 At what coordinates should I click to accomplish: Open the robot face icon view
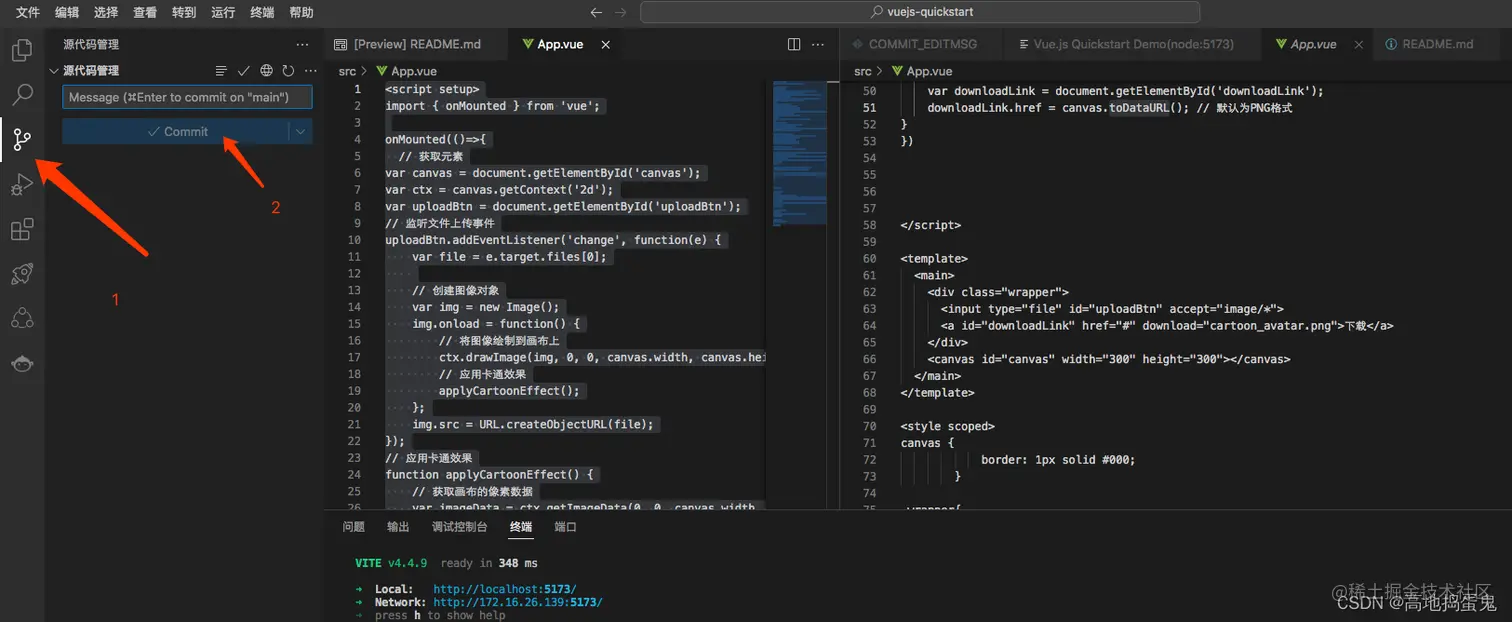click(x=22, y=364)
